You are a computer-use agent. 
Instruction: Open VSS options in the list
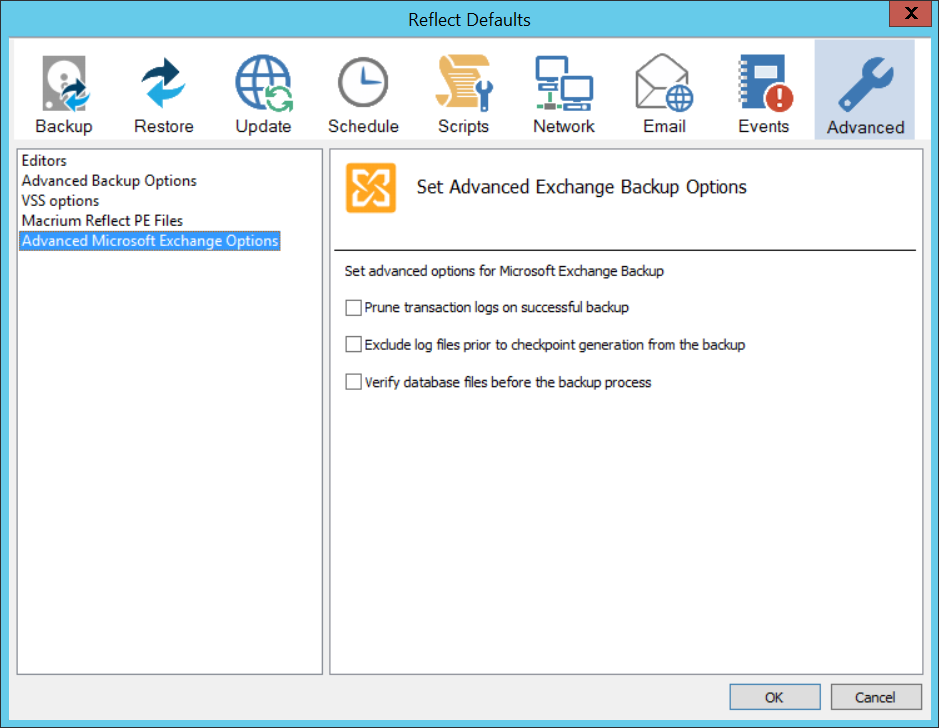point(60,201)
